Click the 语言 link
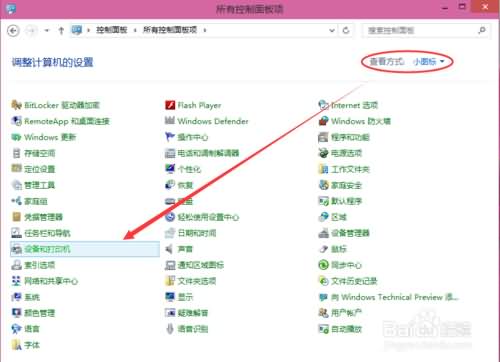This screenshot has width=500, height=362. pyautogui.click(x=32, y=329)
